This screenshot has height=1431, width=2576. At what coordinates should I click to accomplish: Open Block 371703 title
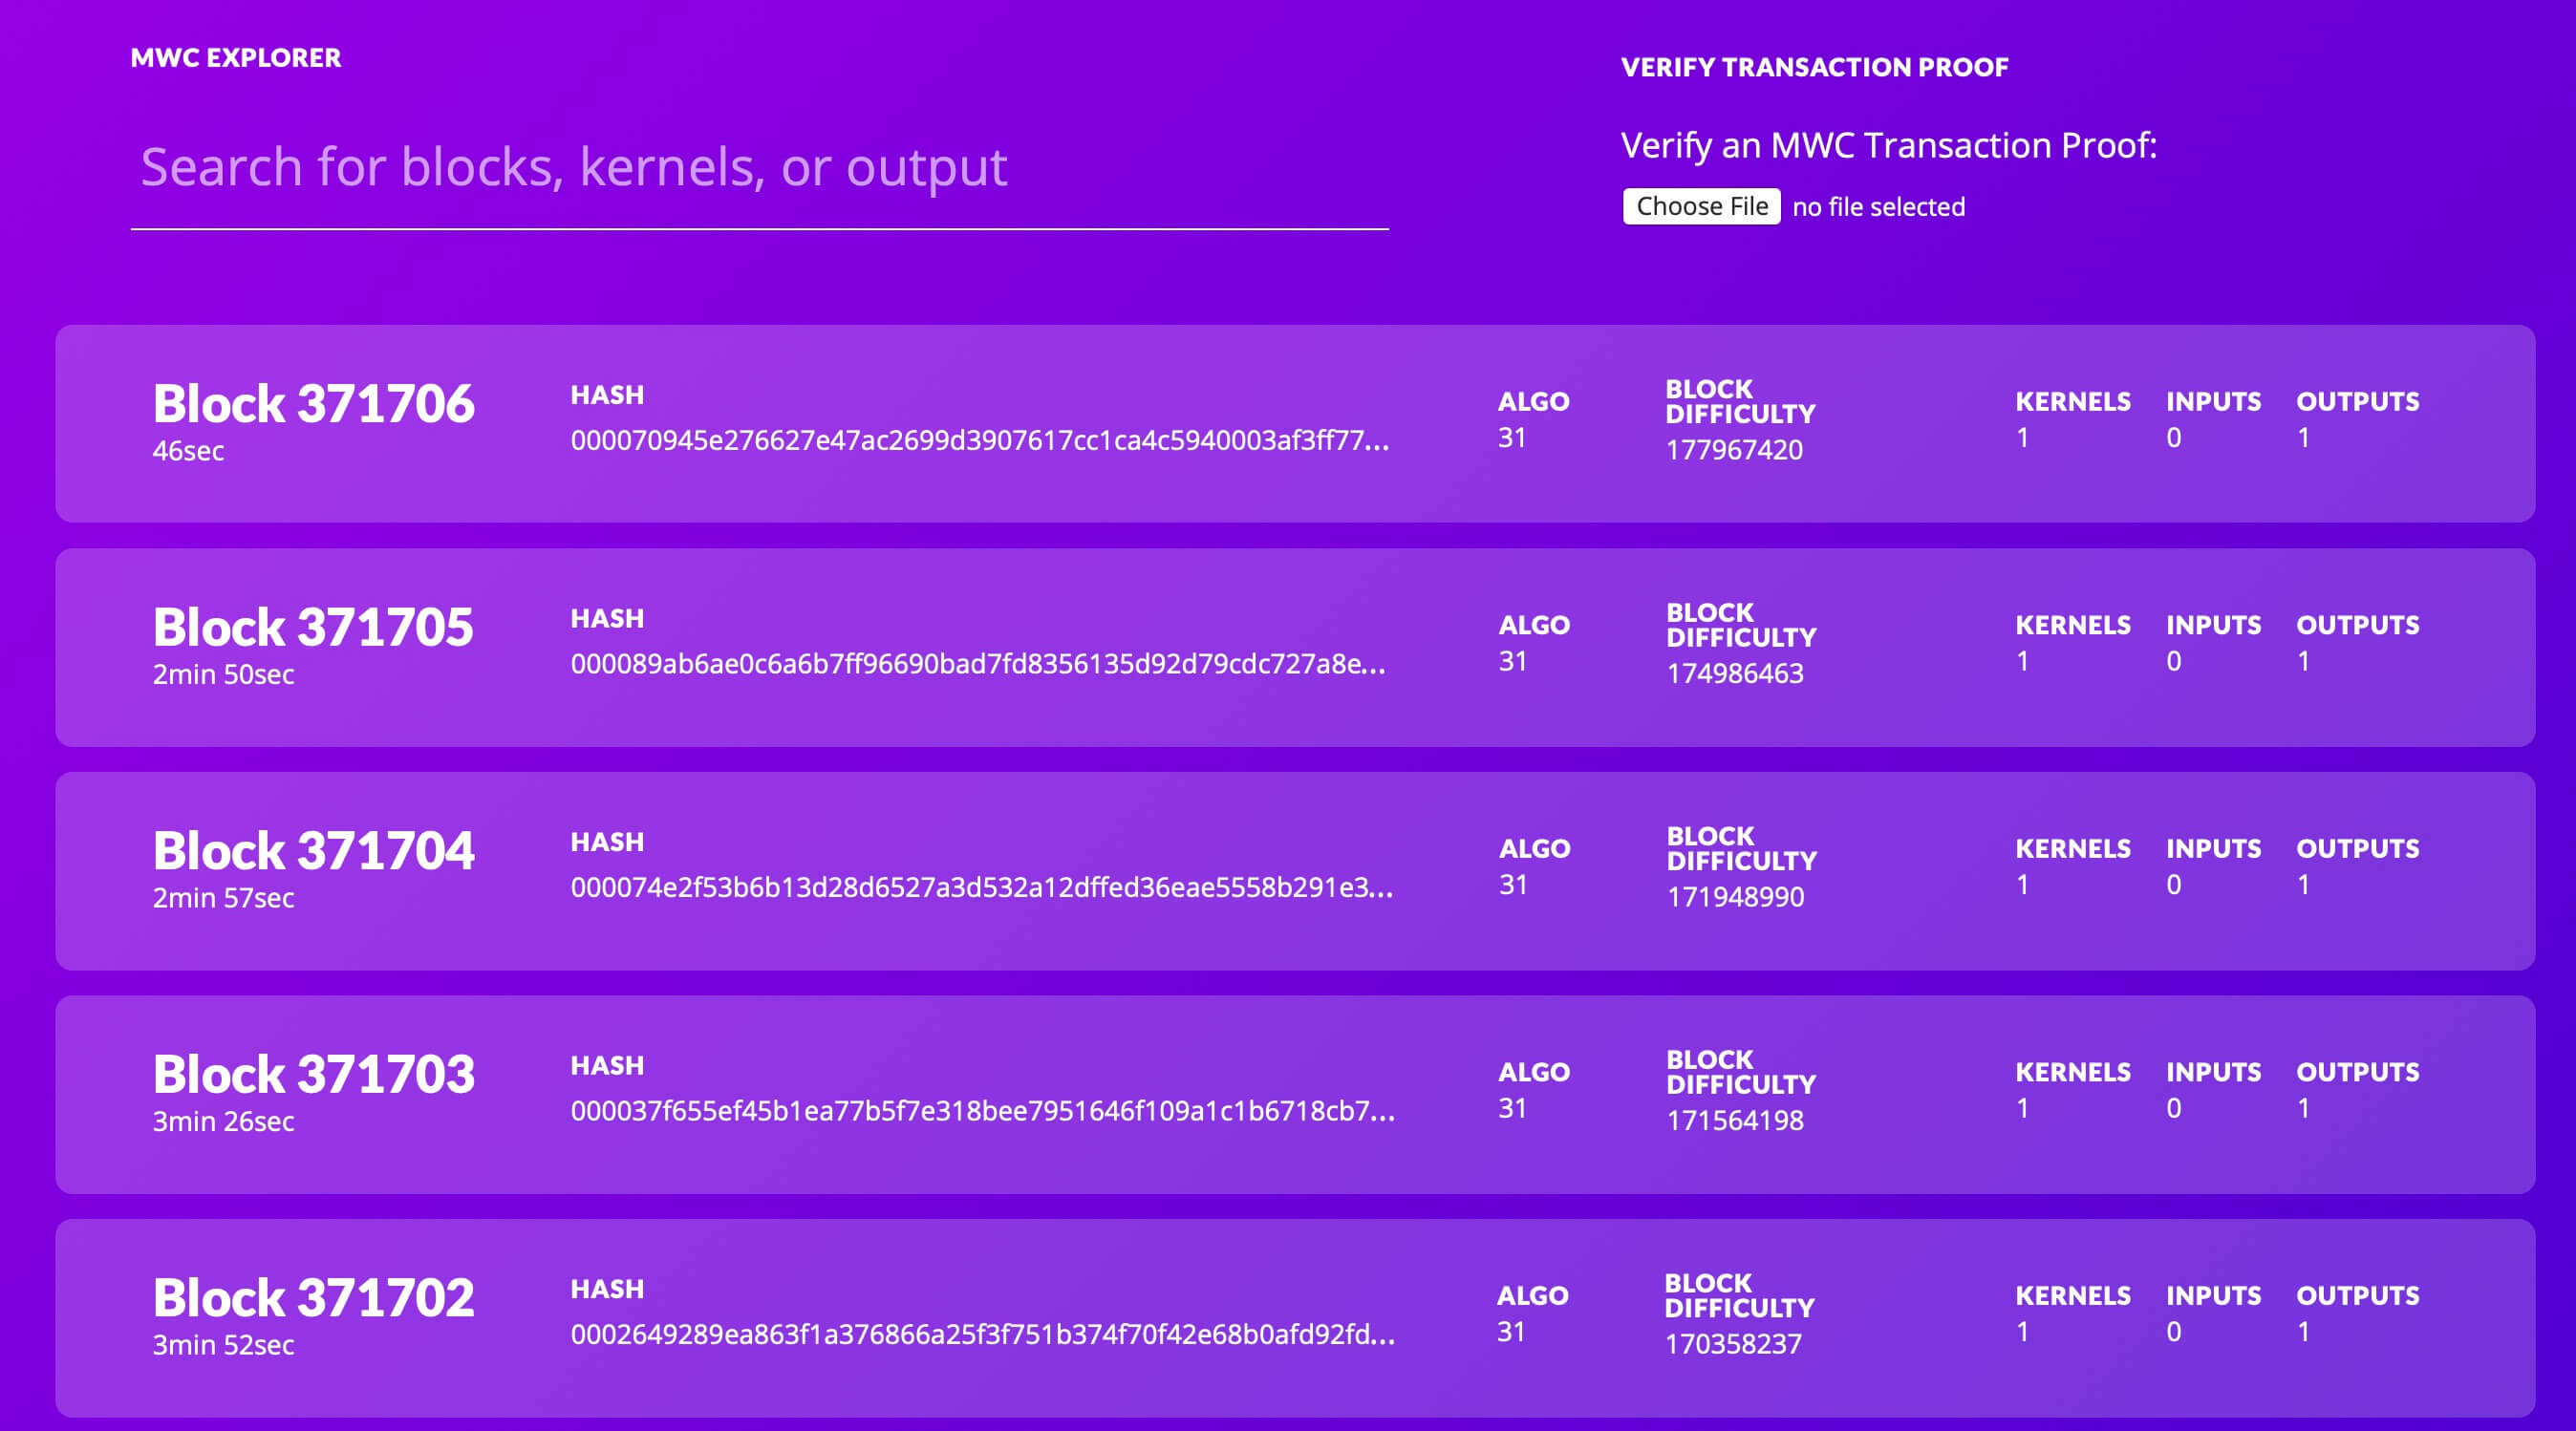pos(313,1075)
